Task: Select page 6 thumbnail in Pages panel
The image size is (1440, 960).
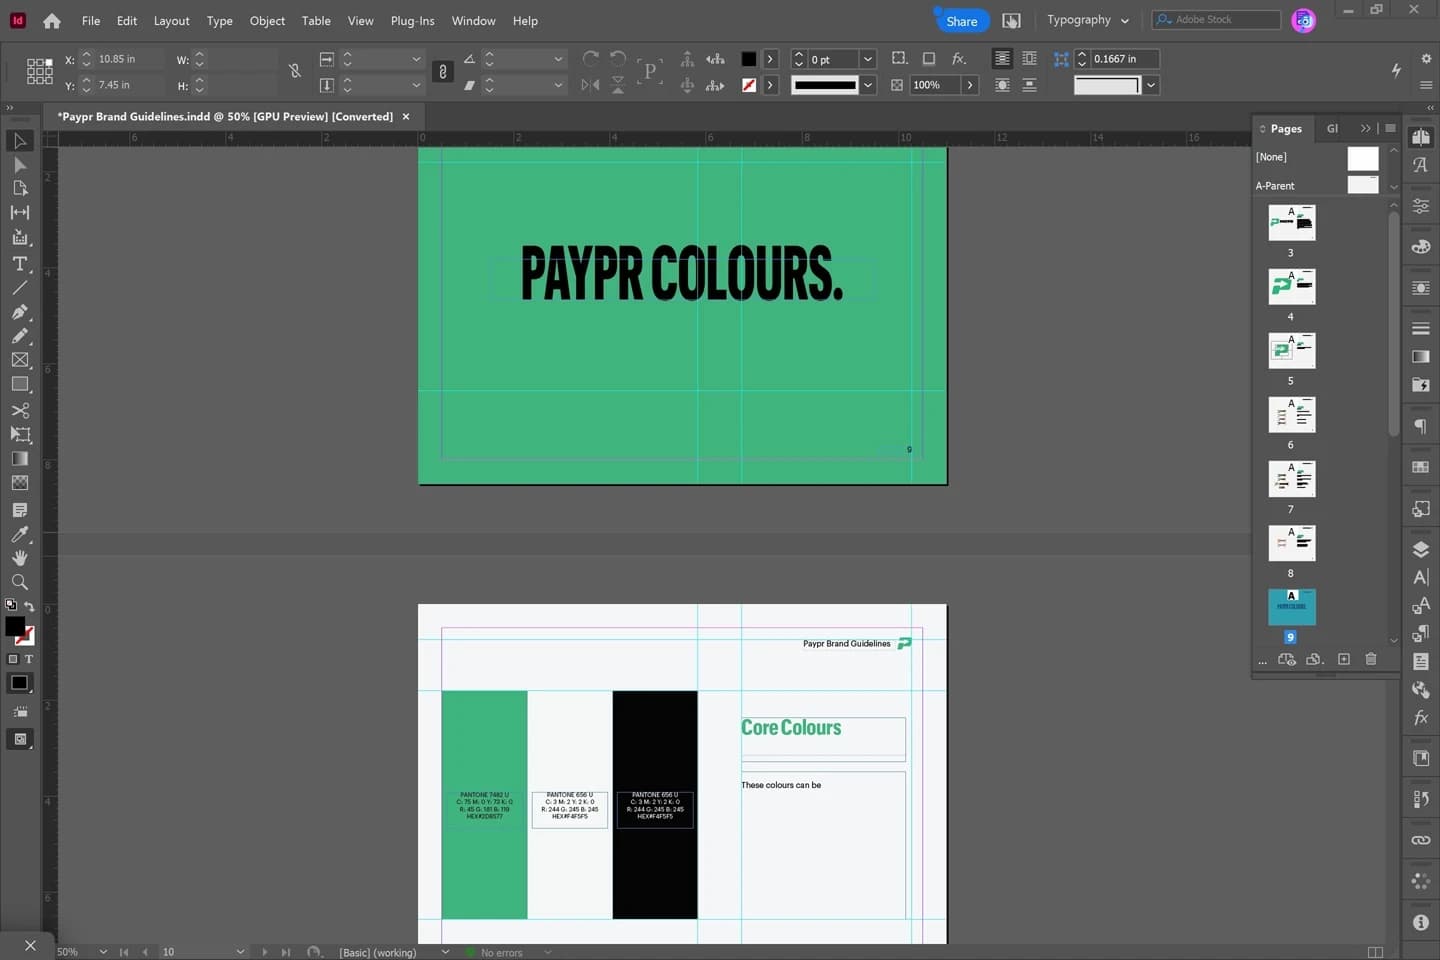Action: pos(1291,415)
